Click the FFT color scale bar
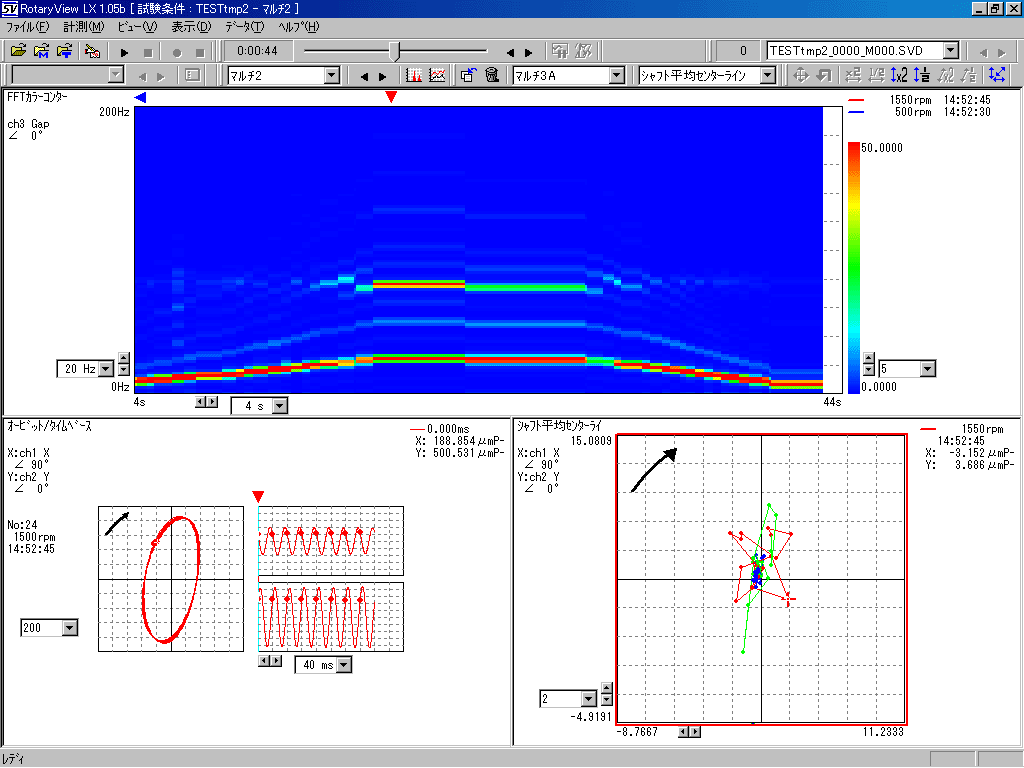The height and width of the screenshot is (768, 1024). pyautogui.click(x=854, y=267)
